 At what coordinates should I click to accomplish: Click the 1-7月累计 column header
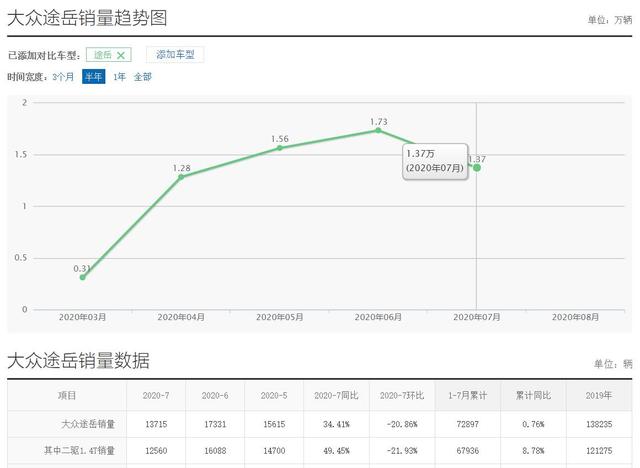click(x=468, y=396)
